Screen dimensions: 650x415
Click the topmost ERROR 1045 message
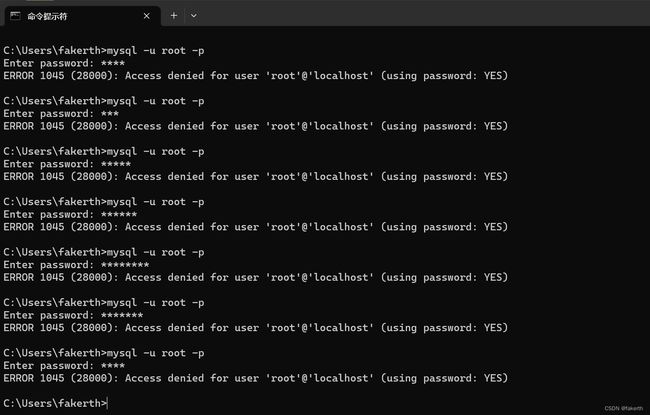point(255,76)
